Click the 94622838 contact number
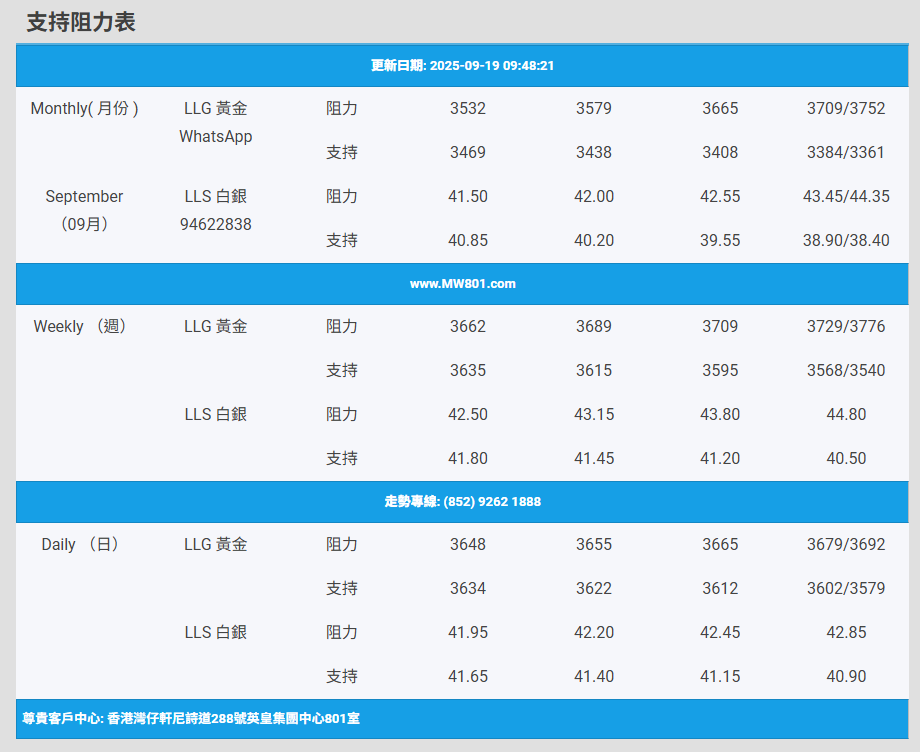 point(215,225)
